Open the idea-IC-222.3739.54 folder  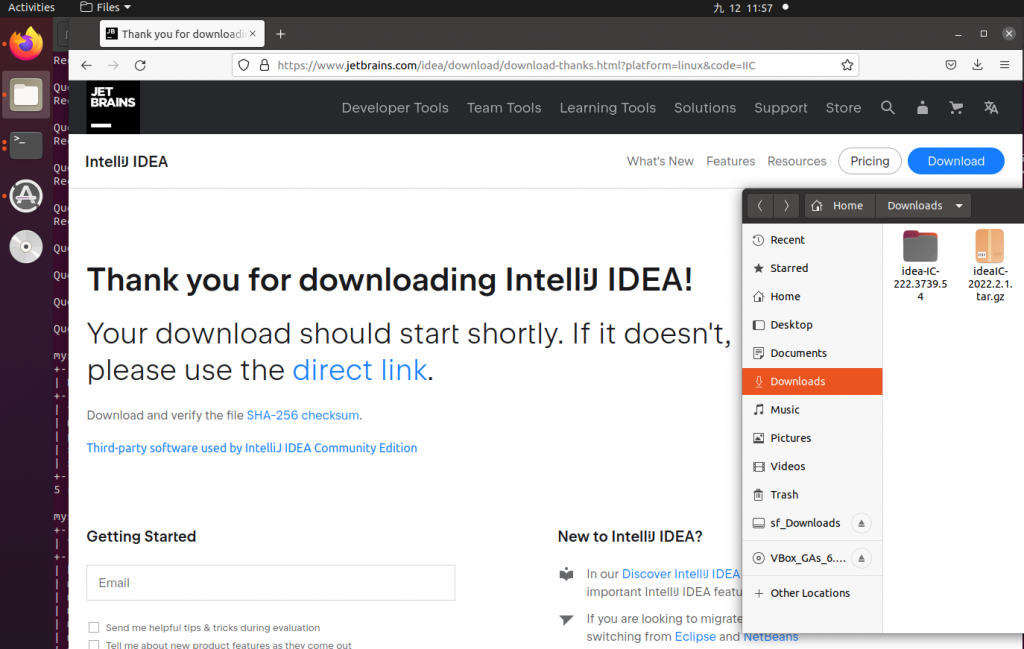(920, 264)
